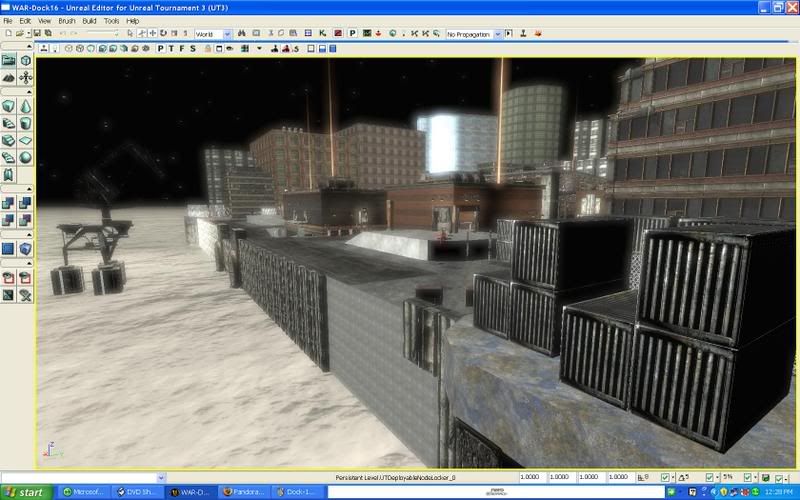This screenshot has width=800, height=500.
Task: Open the rotation grid size dropdown arrow
Action: [x=717, y=478]
